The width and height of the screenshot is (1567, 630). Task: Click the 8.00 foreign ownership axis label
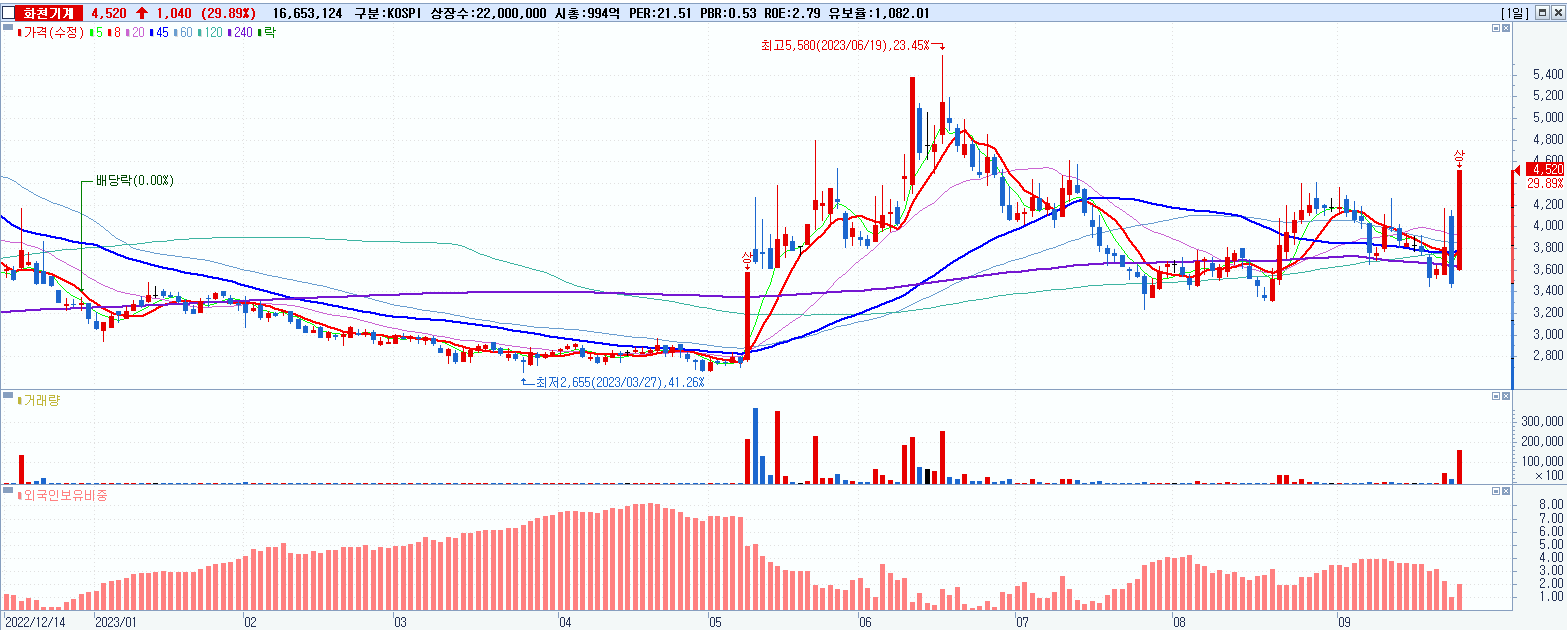(1551, 506)
